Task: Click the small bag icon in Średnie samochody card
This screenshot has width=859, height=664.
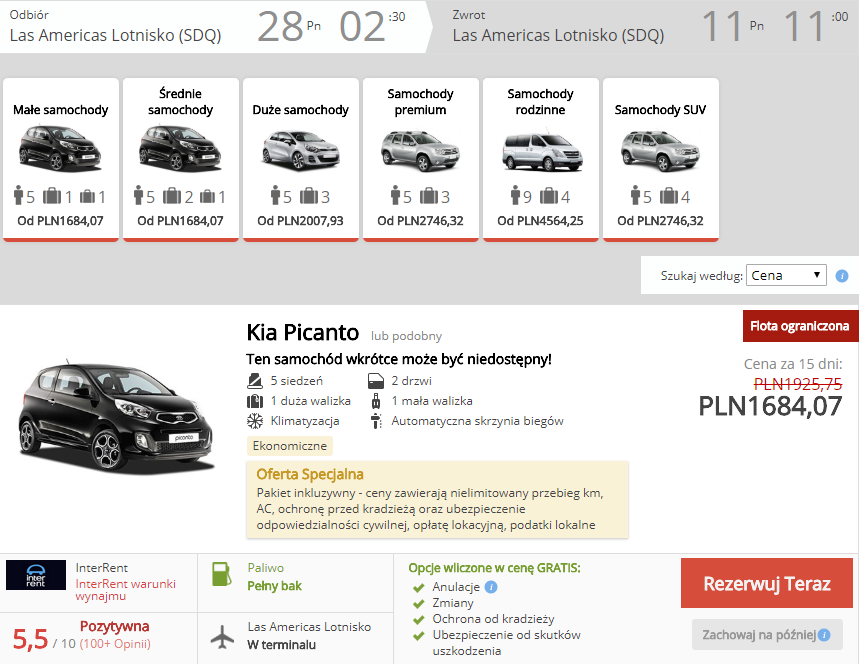Action: click(x=207, y=196)
